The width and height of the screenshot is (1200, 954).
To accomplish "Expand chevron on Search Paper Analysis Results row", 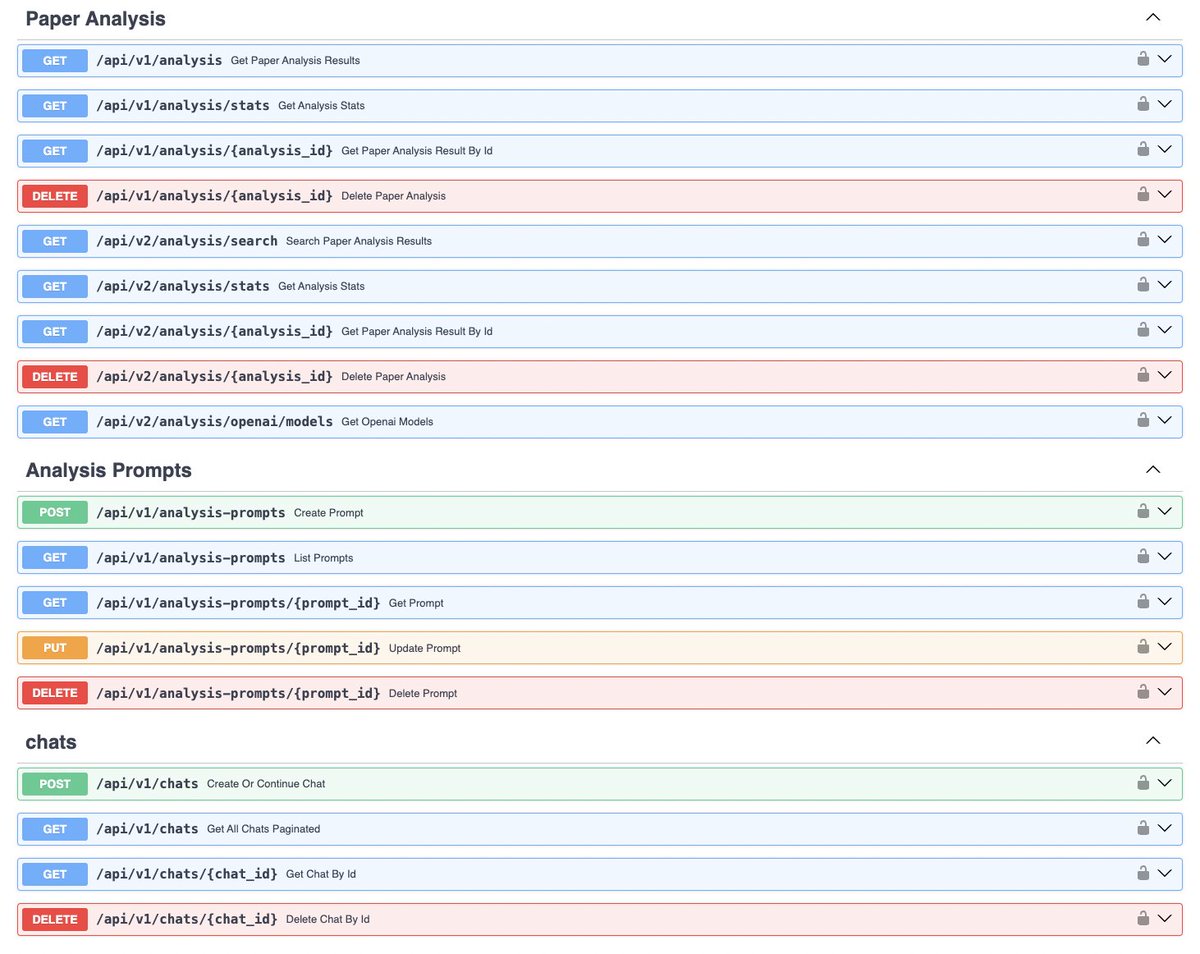I will click(1164, 240).
